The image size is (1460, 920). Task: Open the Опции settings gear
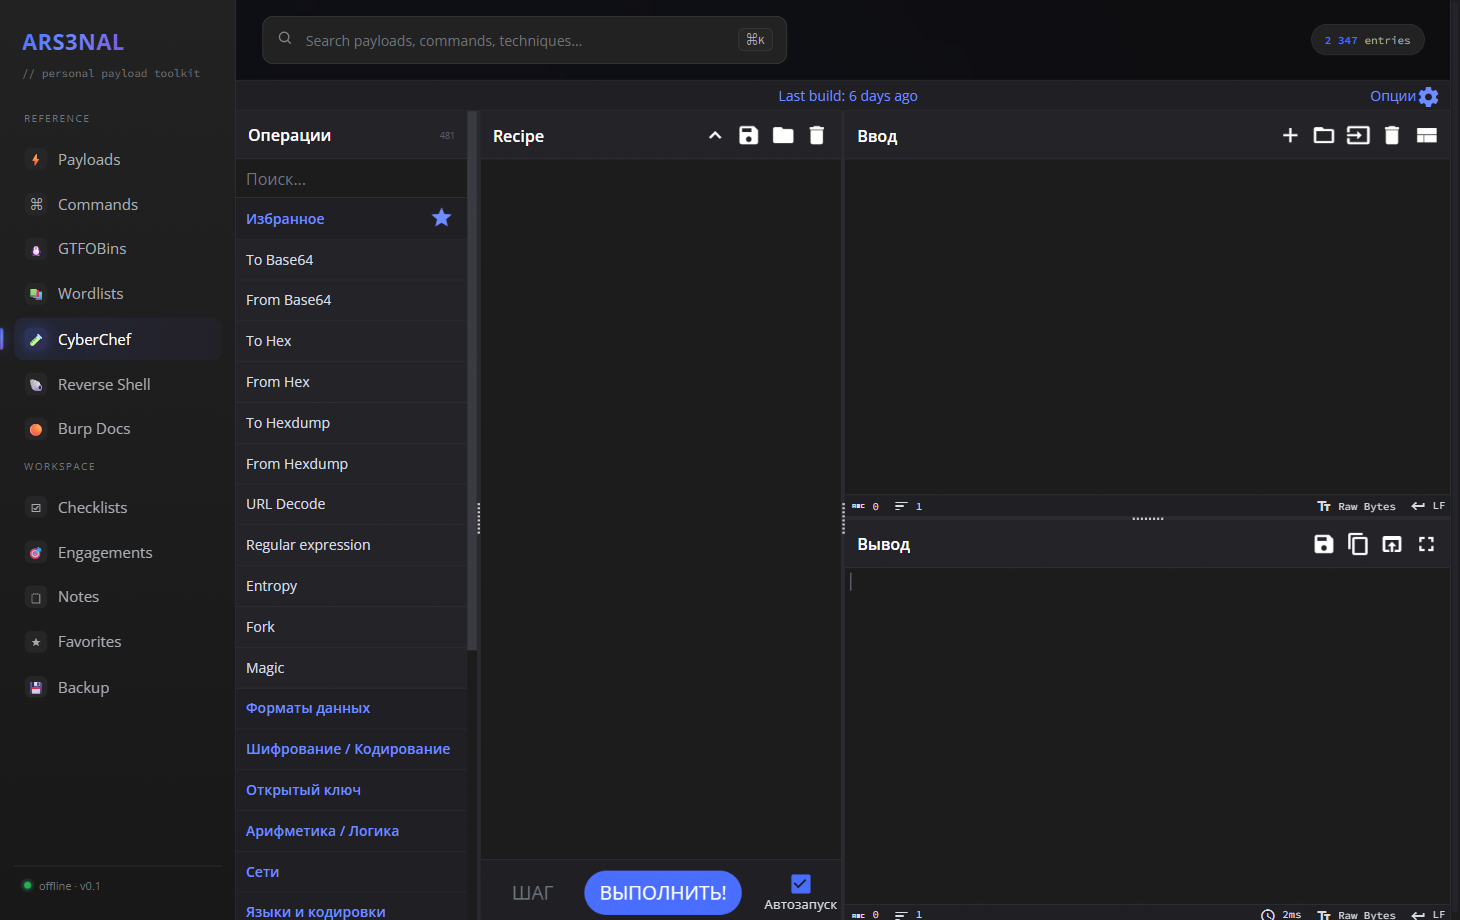[x=1429, y=97]
